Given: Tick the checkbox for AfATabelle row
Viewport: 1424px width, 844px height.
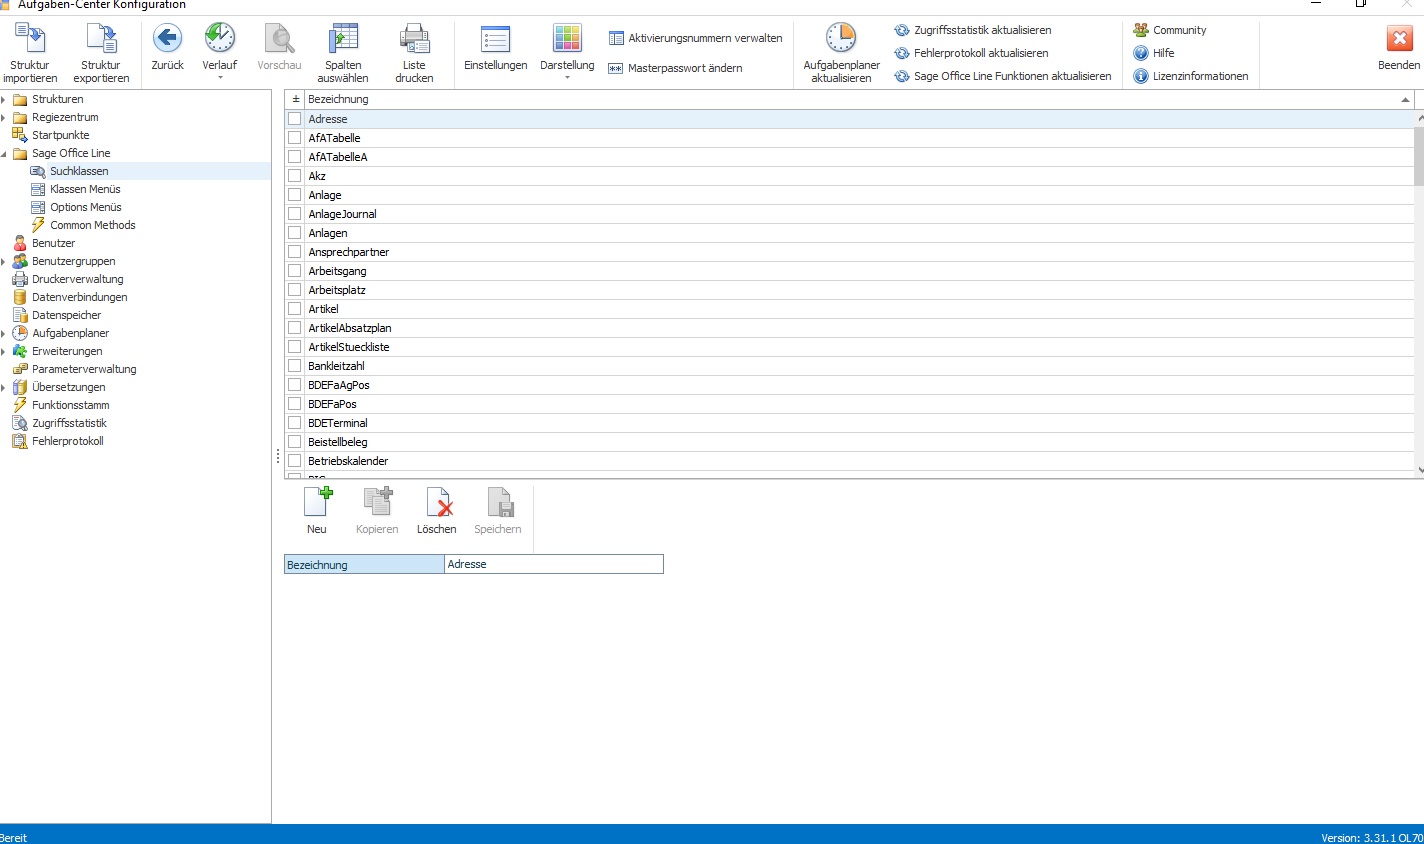Looking at the screenshot, I should [x=295, y=138].
